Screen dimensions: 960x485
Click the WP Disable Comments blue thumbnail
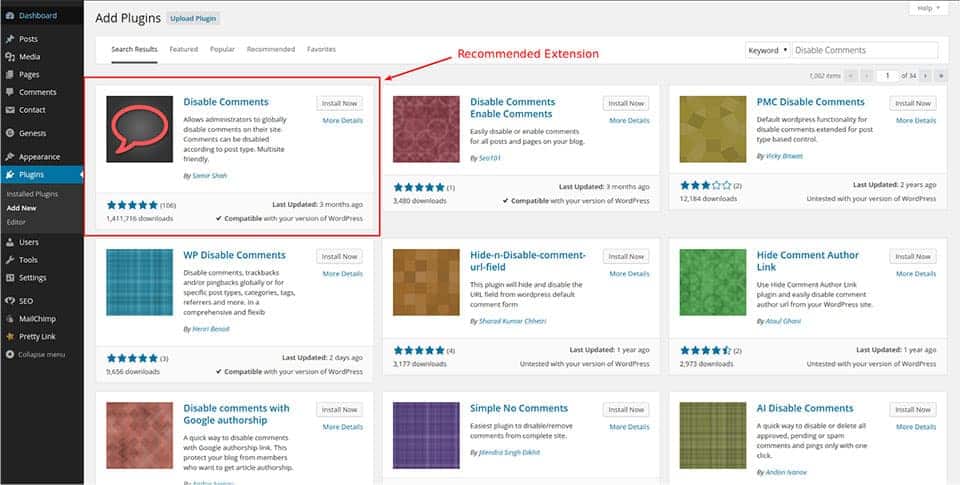(140, 282)
